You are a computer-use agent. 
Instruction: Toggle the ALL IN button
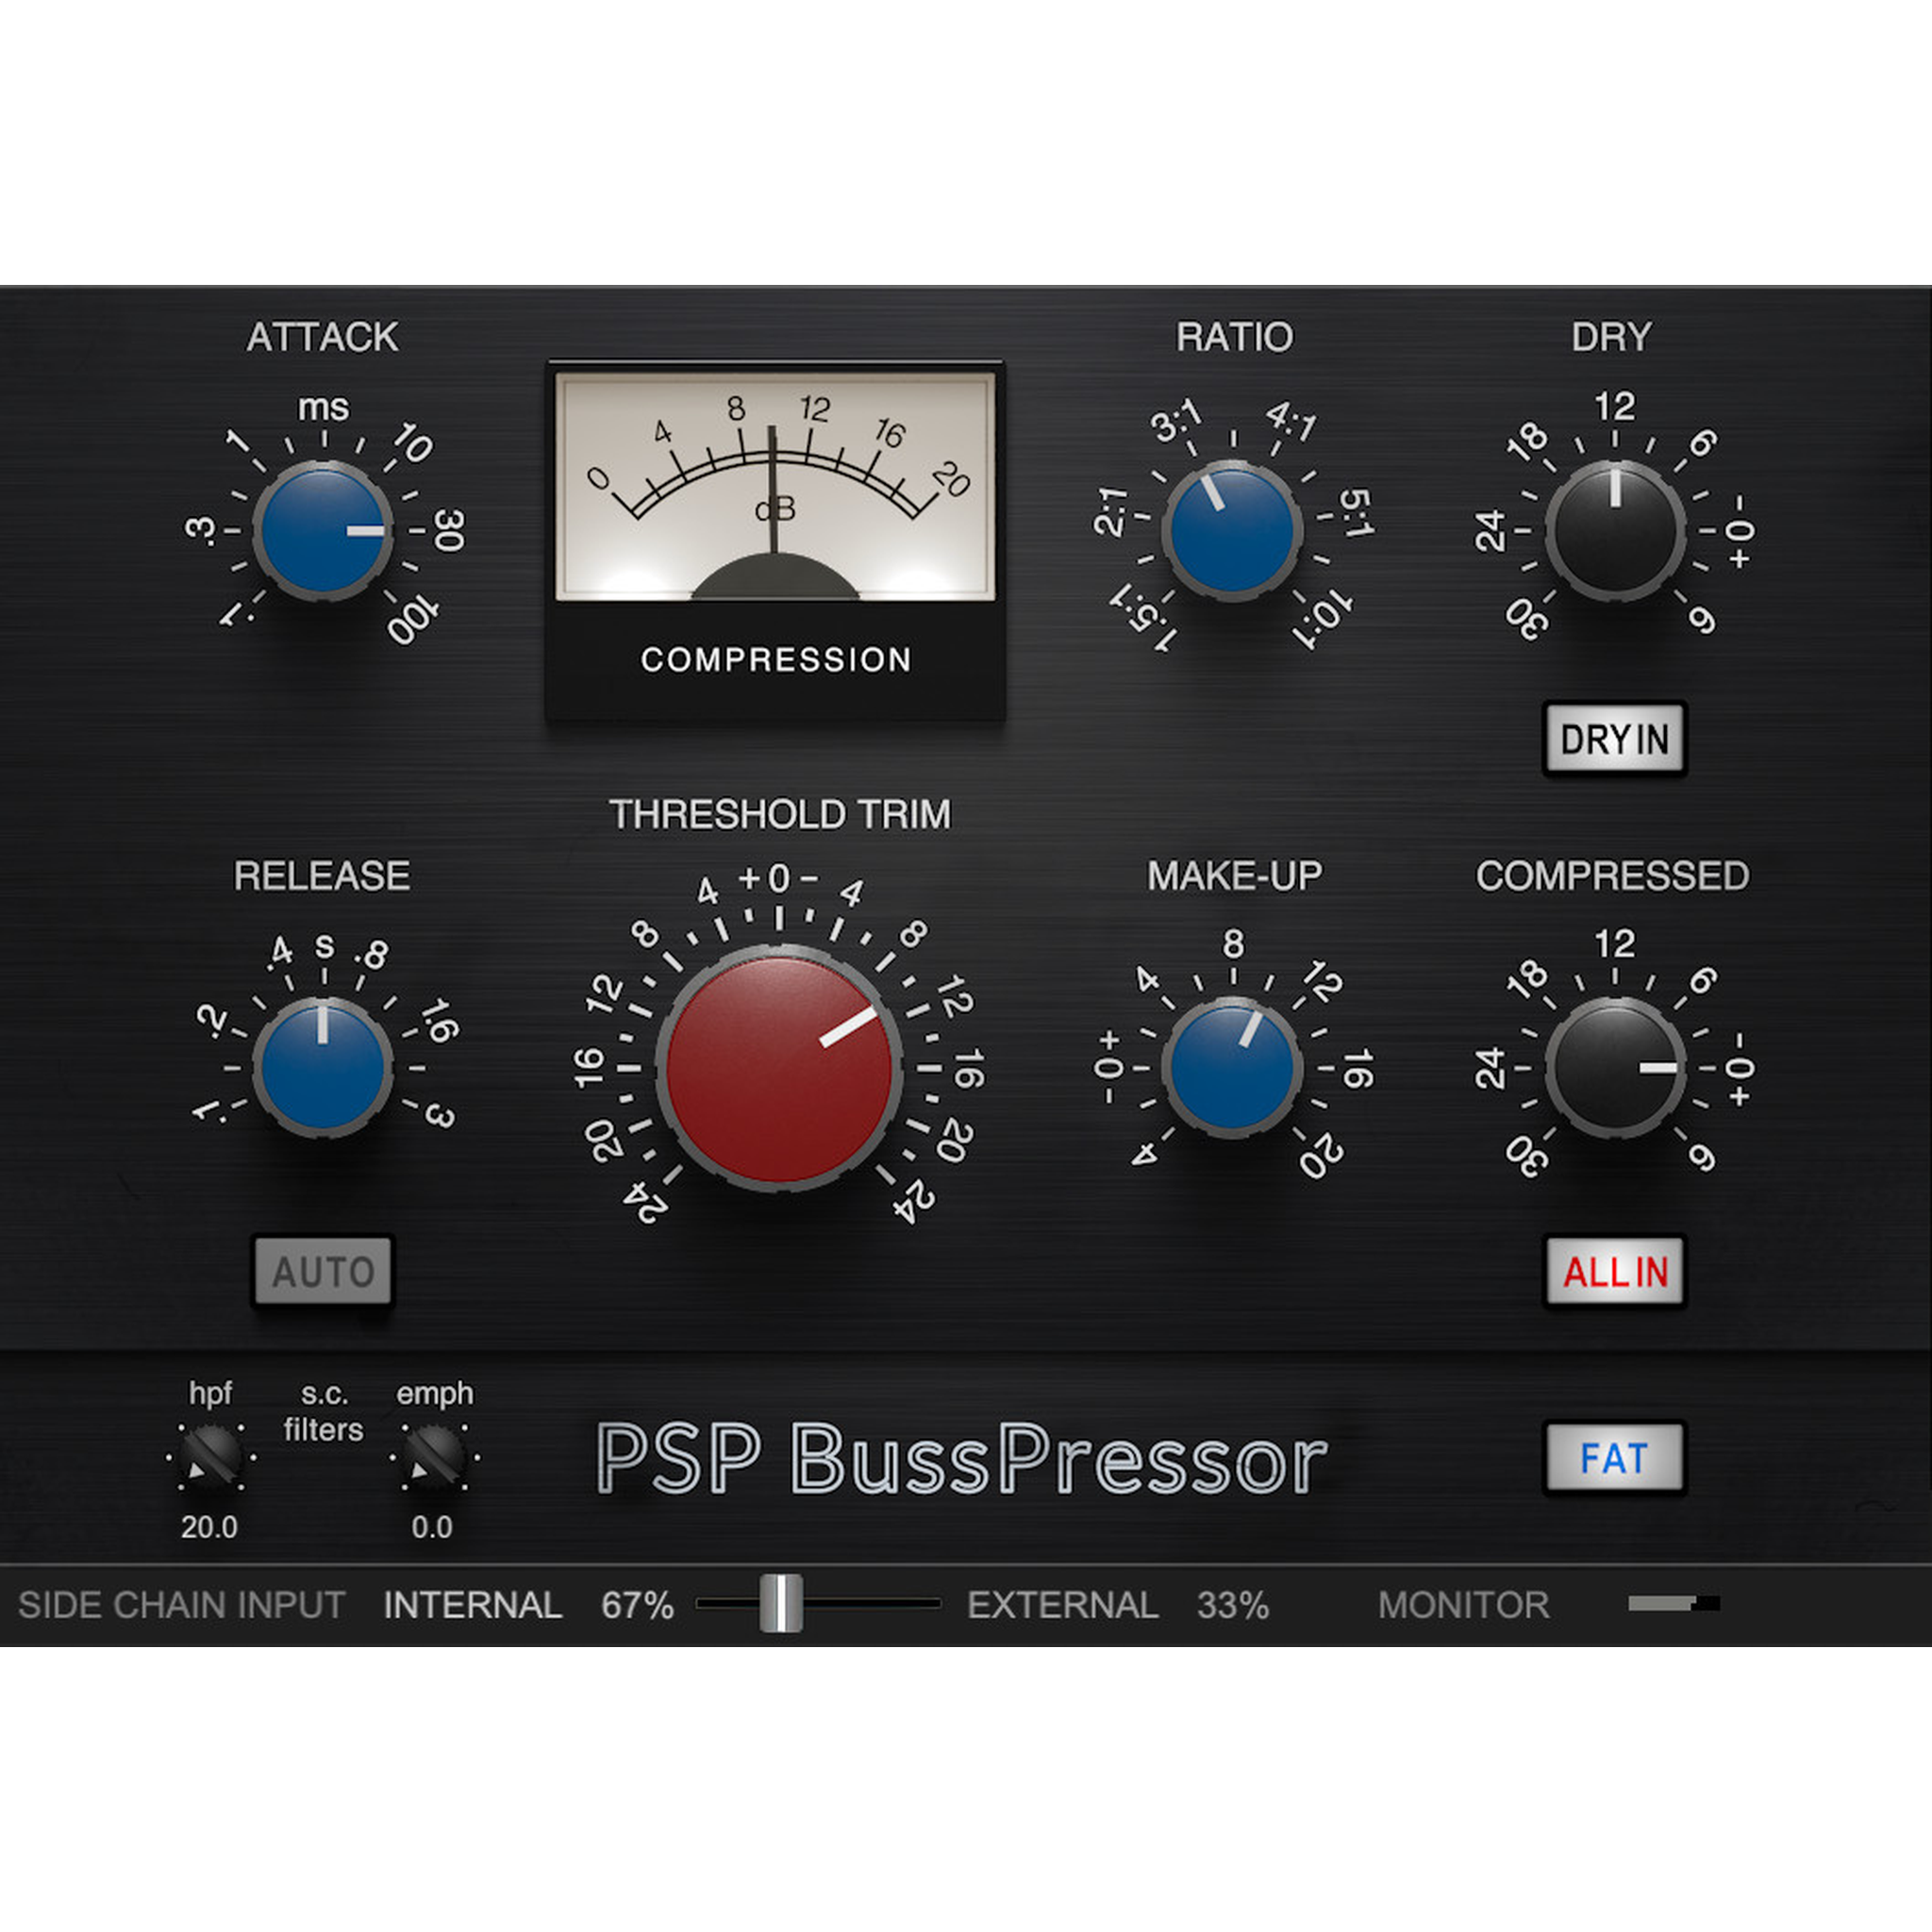pos(1614,1271)
